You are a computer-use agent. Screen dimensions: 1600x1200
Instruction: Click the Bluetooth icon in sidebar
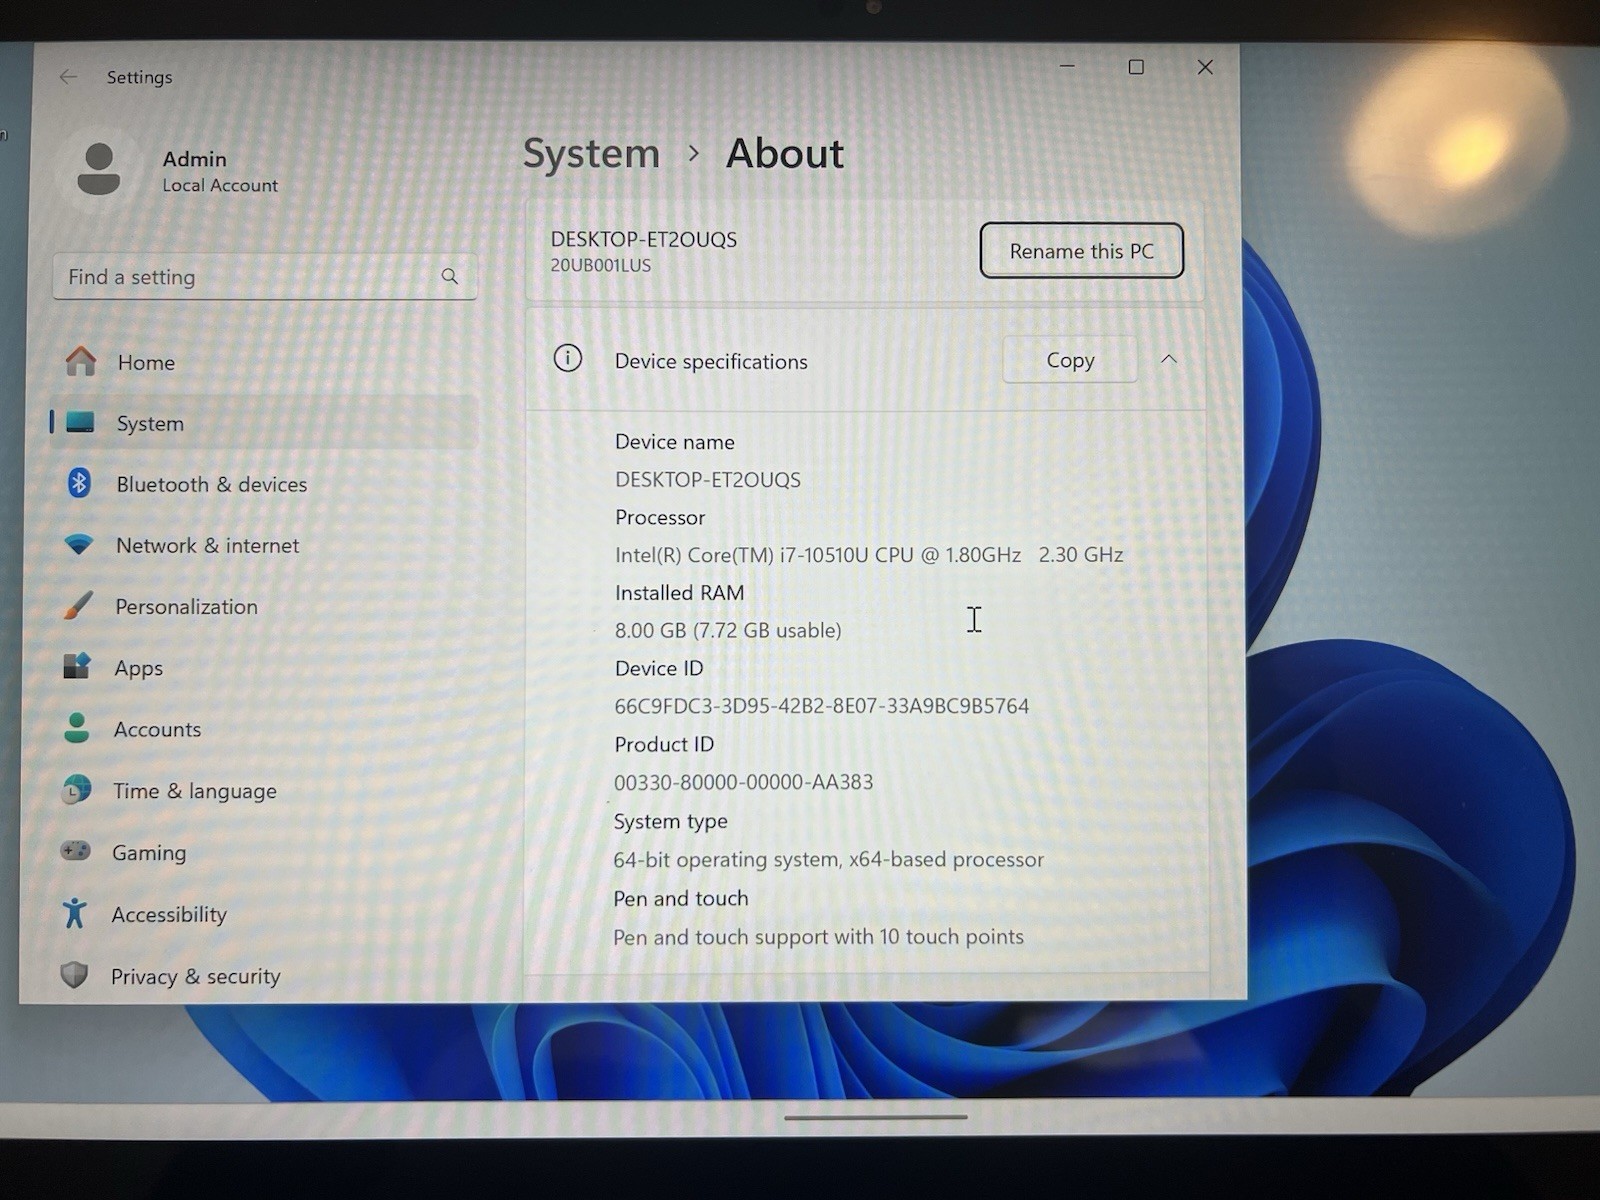pos(79,483)
